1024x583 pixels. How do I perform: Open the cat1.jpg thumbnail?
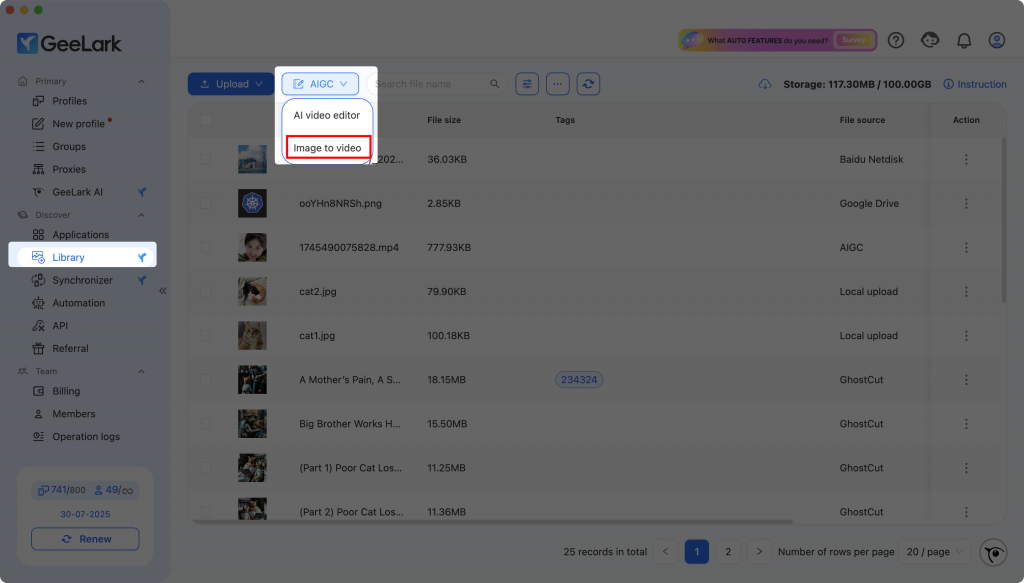point(252,336)
